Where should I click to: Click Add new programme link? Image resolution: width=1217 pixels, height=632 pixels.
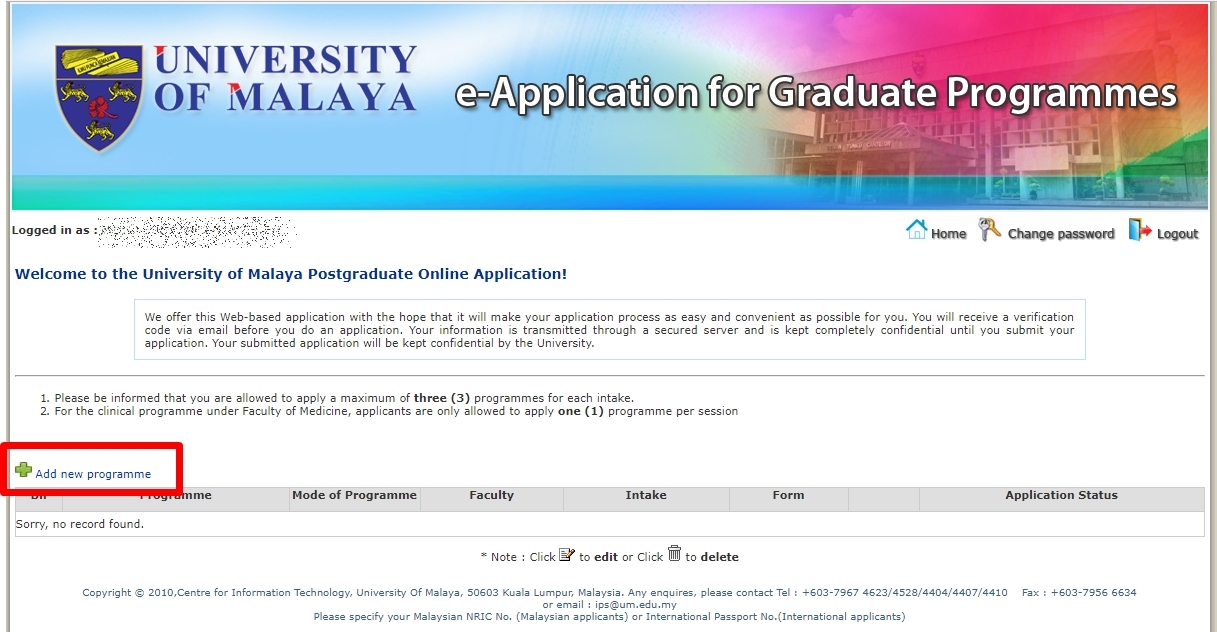[x=93, y=474]
